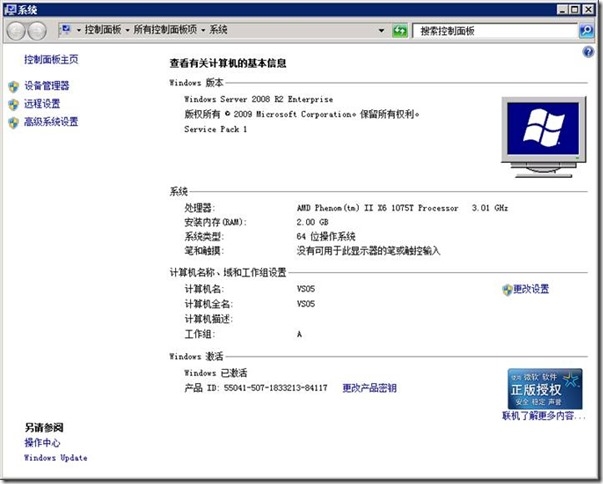Open 远程设置 link
603x484 pixels.
click(42, 103)
